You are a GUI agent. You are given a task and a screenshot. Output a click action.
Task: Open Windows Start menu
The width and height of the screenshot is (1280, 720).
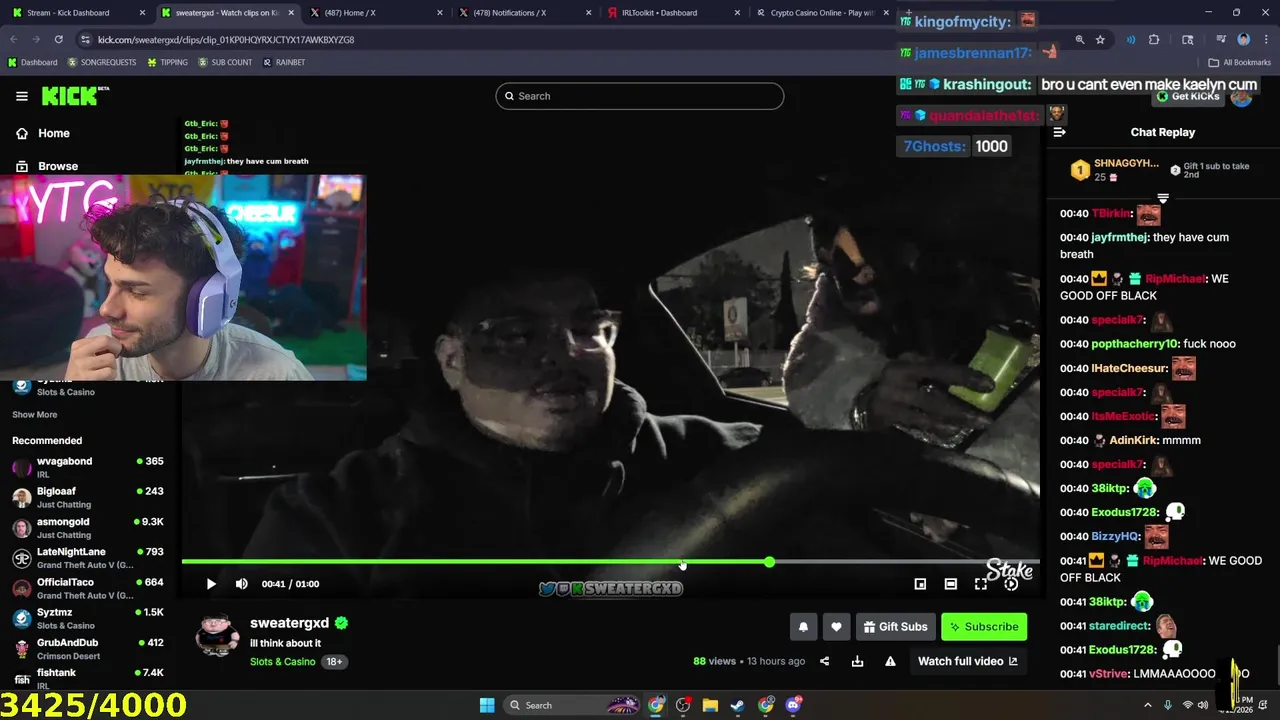(487, 705)
